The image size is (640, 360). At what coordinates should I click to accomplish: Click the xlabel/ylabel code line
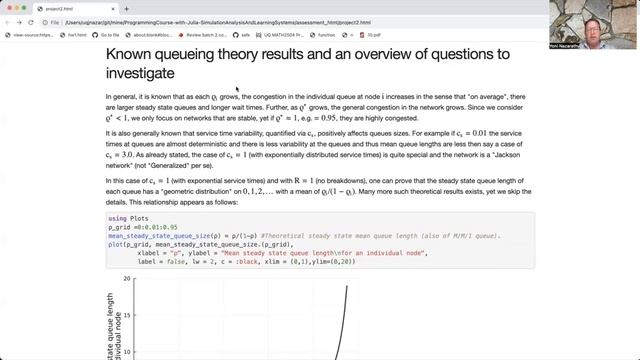coord(282,253)
